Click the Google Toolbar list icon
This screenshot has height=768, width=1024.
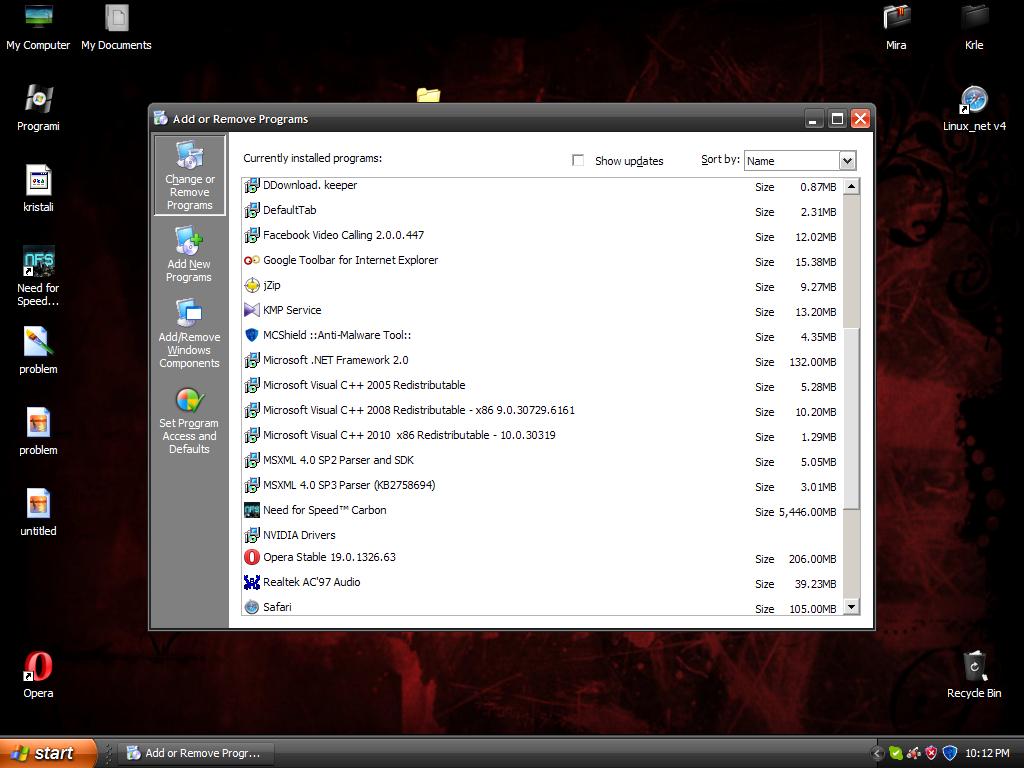[x=252, y=260]
